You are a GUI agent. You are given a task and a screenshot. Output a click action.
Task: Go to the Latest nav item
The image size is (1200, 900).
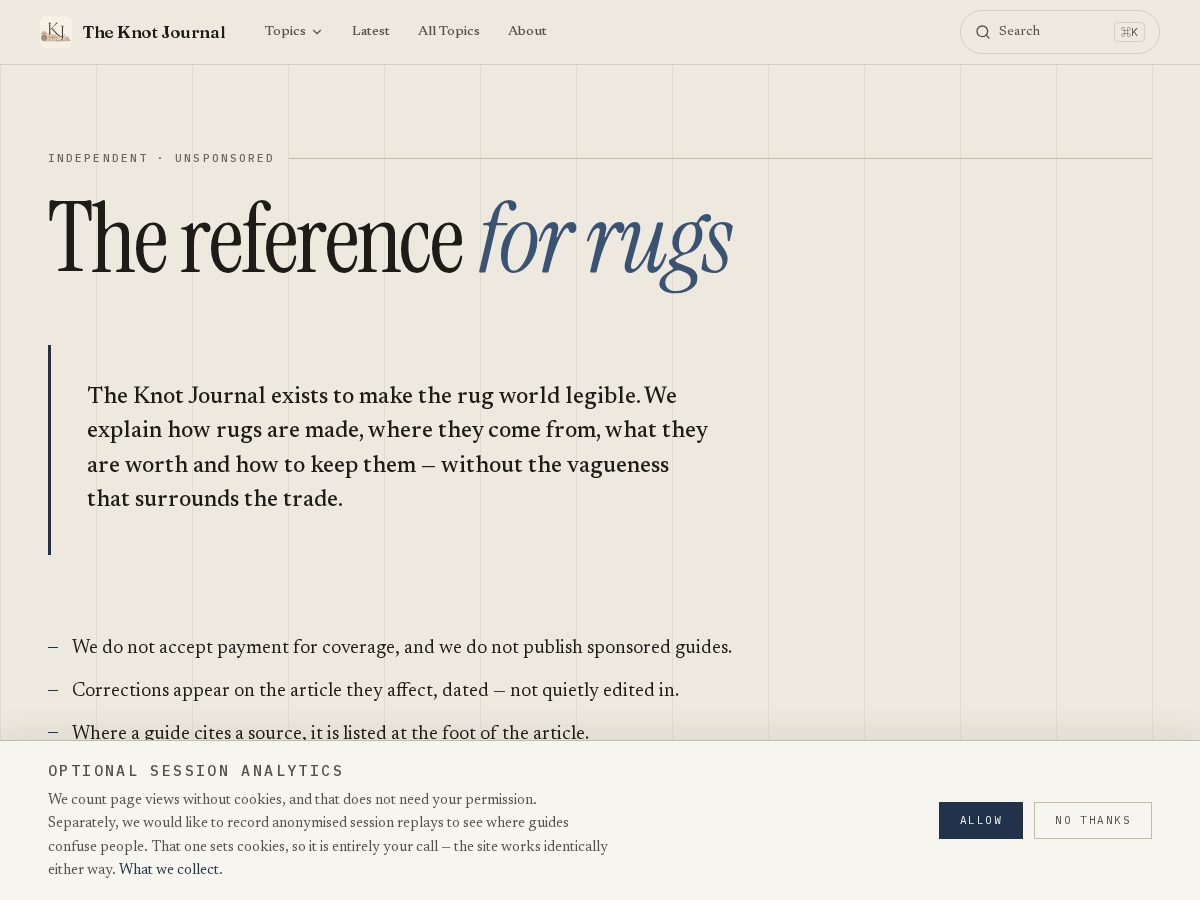click(x=371, y=31)
